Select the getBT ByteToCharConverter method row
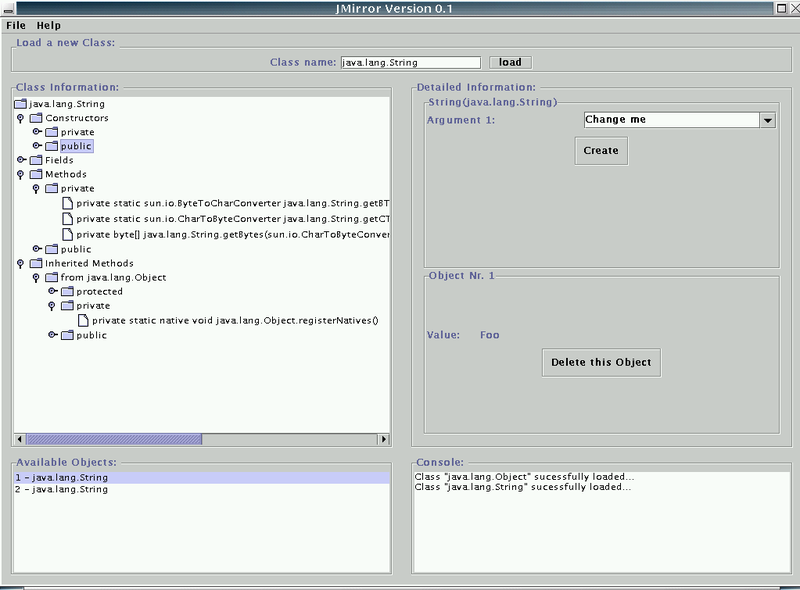This screenshot has height=590, width=800. point(233,203)
